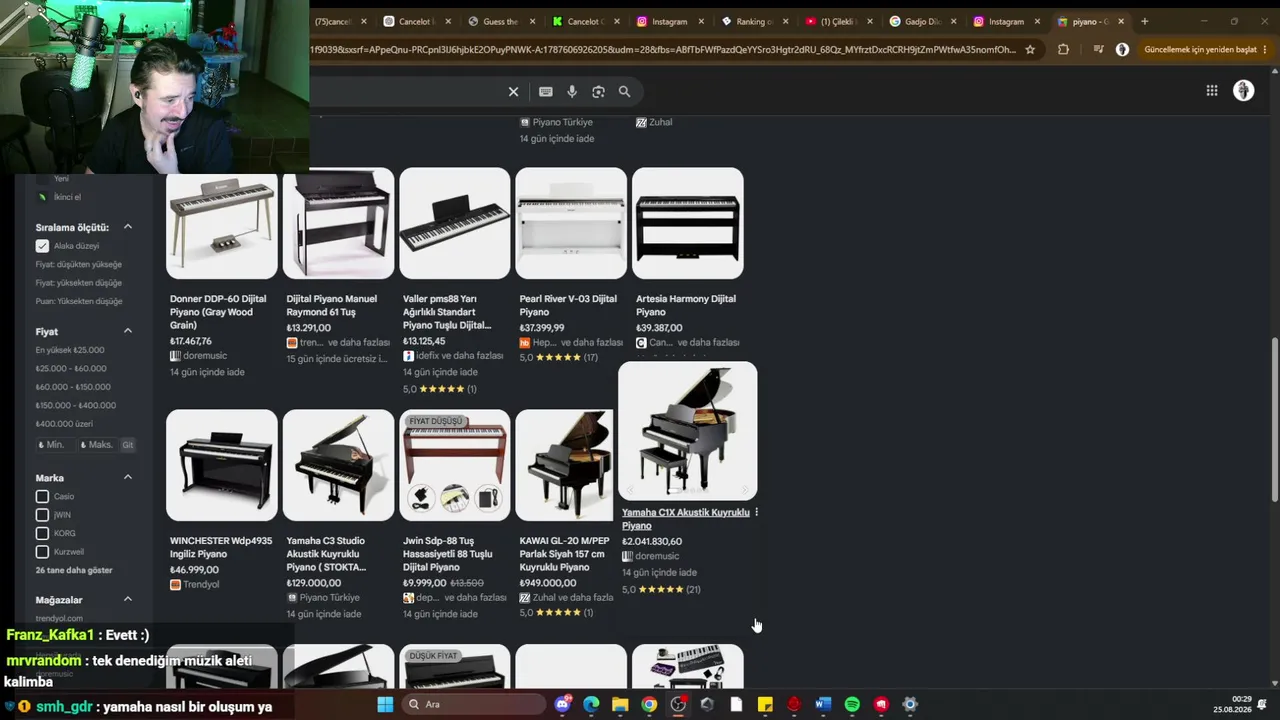Click the page vertical scrollbar thumb
1280x720 pixels.
pos(1274,420)
